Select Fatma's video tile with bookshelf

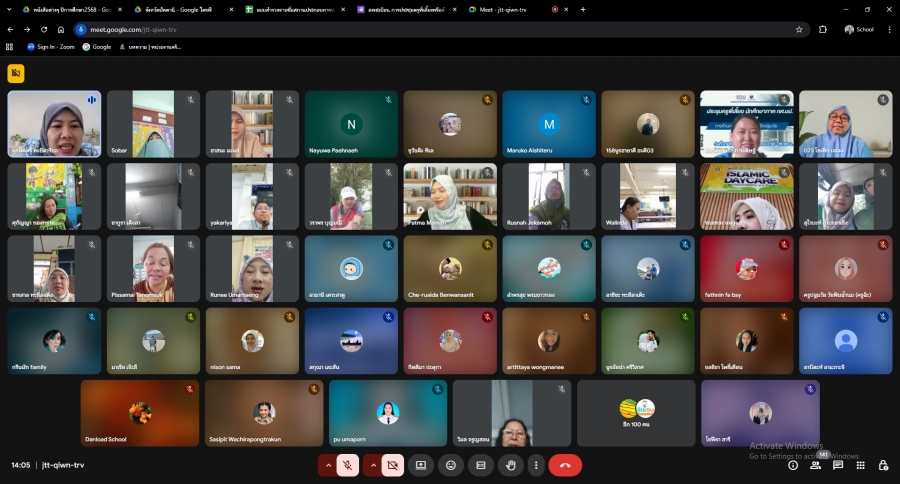(x=450, y=197)
